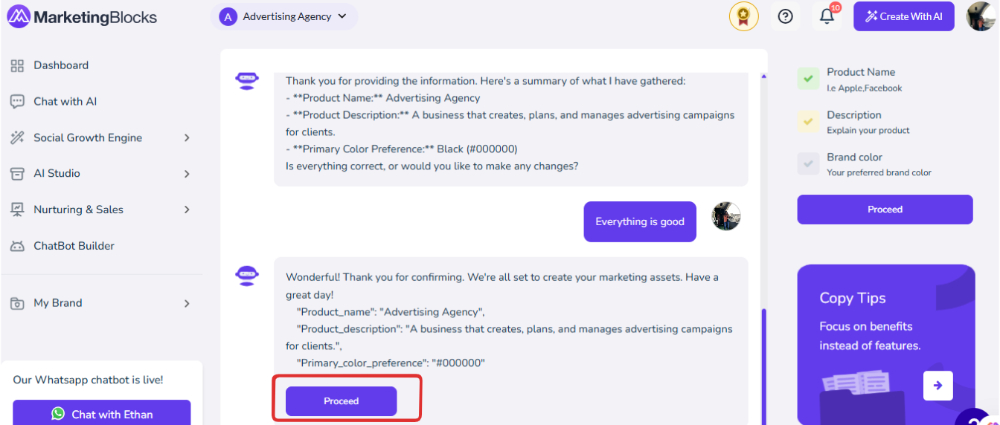Viewport: 1000px width, 425px height.
Task: Open the user profile avatar at top right
Action: coord(981,17)
